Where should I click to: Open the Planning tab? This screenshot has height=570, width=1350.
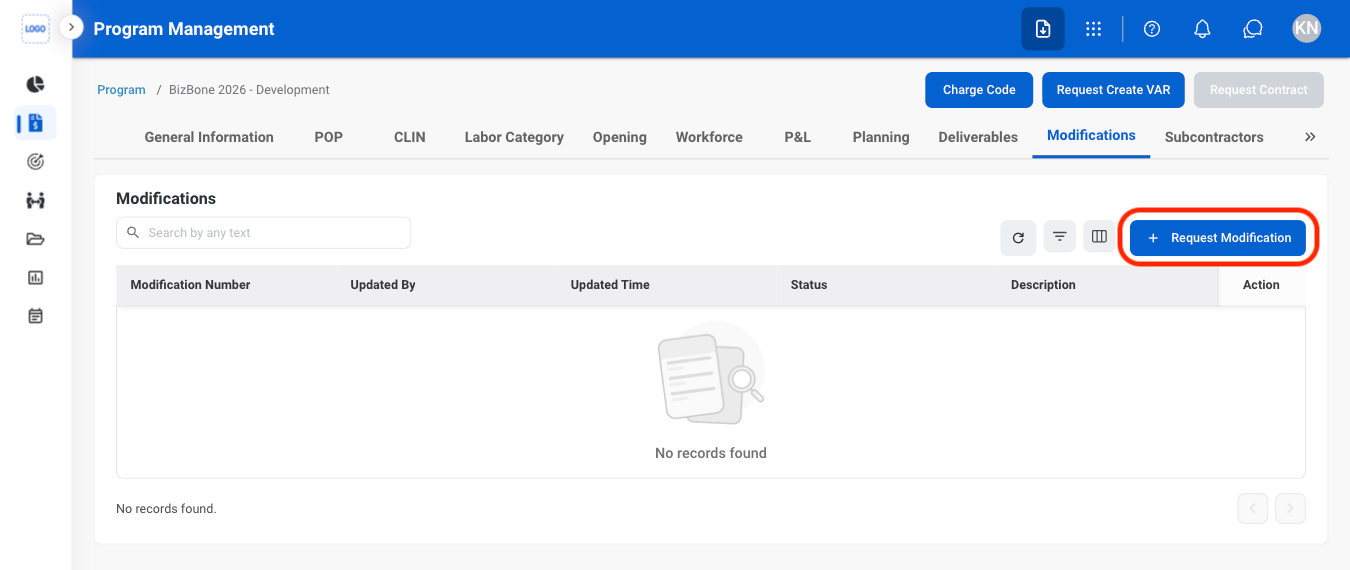tap(881, 137)
